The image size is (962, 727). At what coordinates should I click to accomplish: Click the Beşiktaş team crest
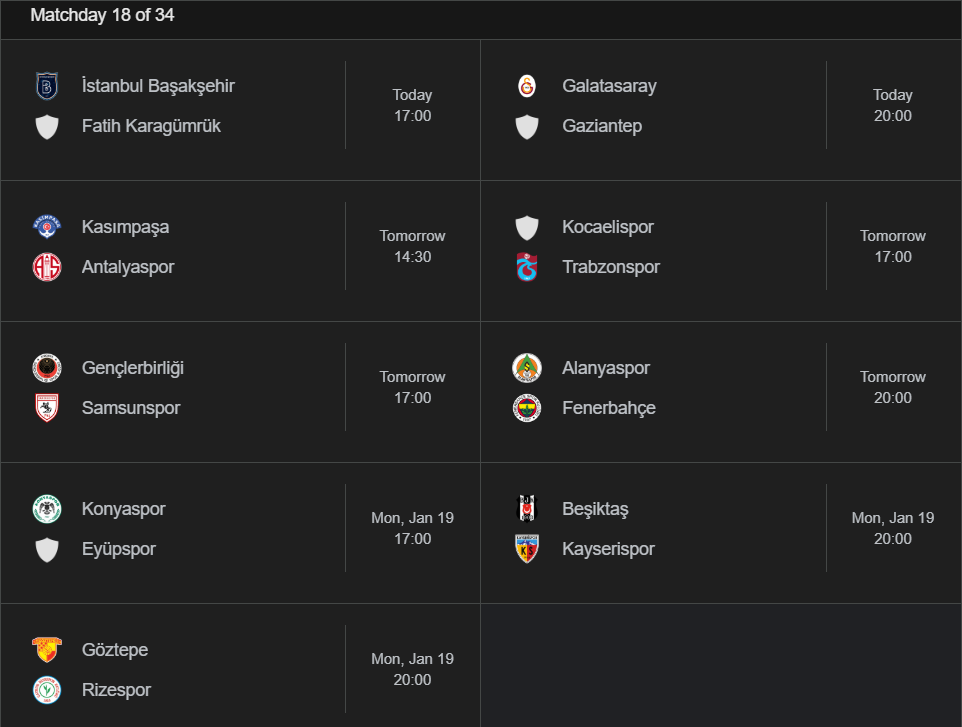(527, 509)
